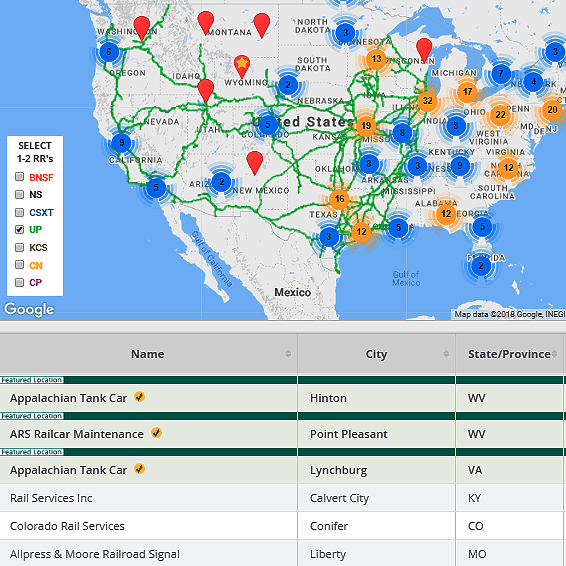Image resolution: width=566 pixels, height=566 pixels.
Task: Open the cluster of 5 in Louisiana
Action: (x=398, y=228)
